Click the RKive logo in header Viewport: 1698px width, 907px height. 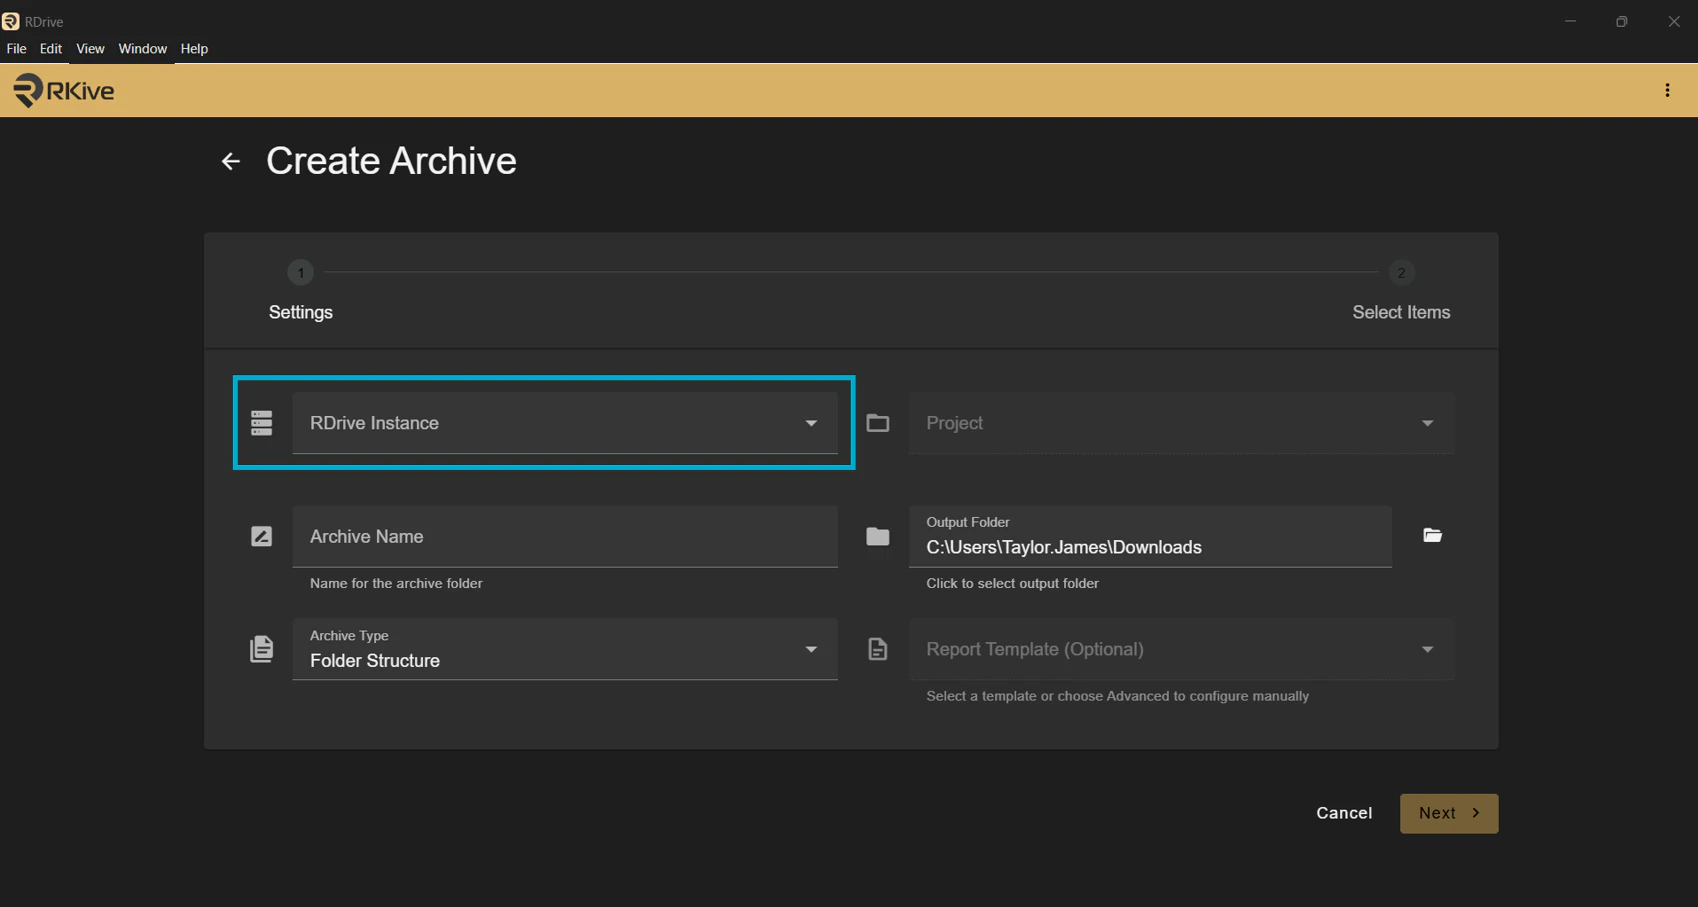pyautogui.click(x=64, y=91)
